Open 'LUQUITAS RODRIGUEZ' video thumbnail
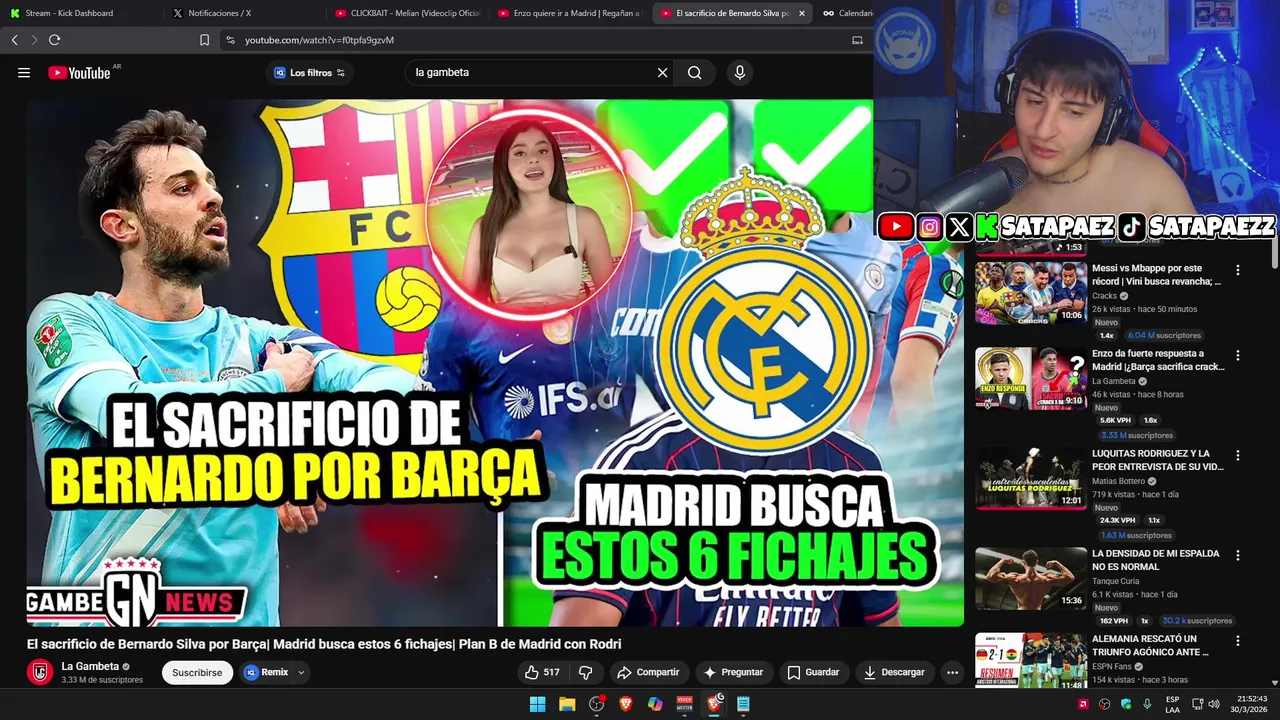 (x=1031, y=478)
